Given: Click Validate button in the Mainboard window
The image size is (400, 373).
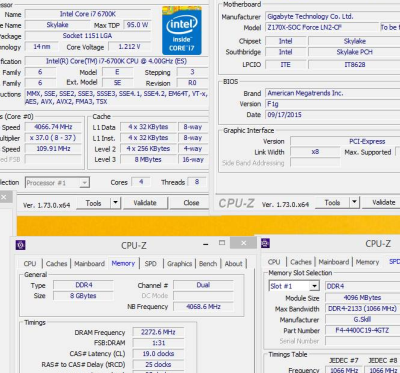Looking at the screenshot, I should (383, 202).
